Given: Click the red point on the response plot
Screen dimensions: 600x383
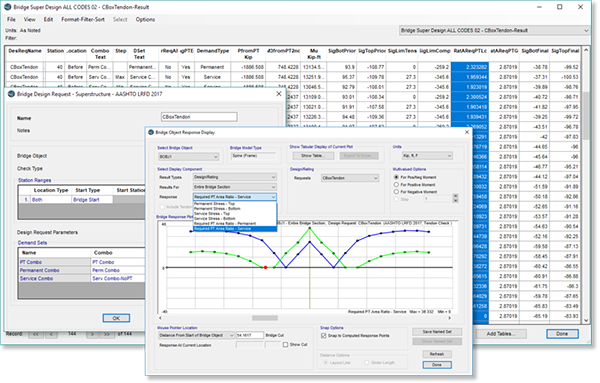Looking at the screenshot, I should click(266, 267).
